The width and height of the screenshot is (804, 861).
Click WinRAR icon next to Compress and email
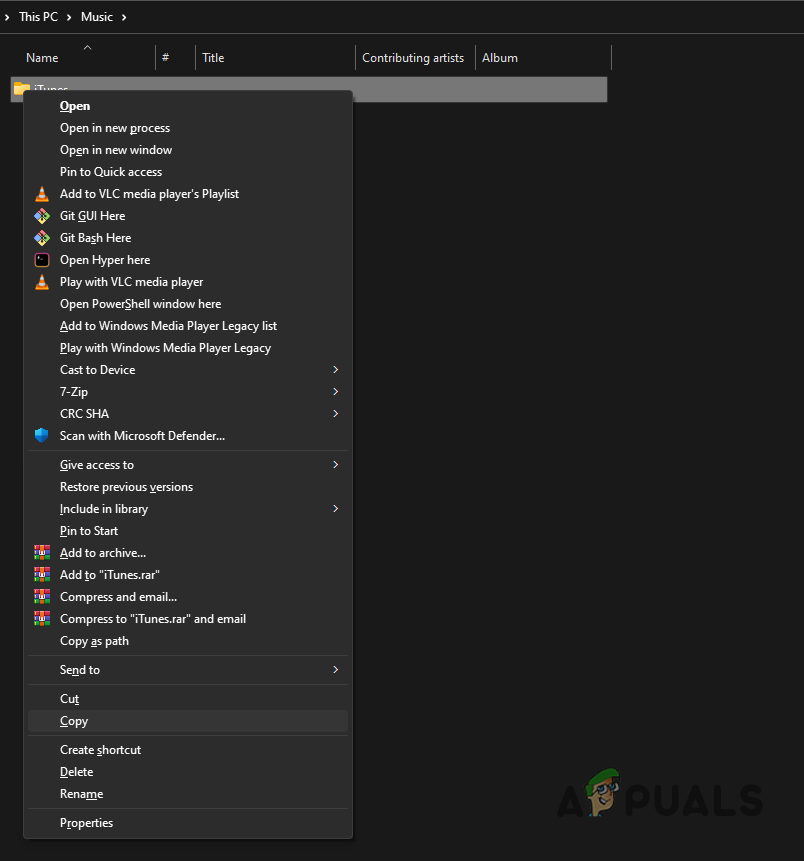[42, 596]
